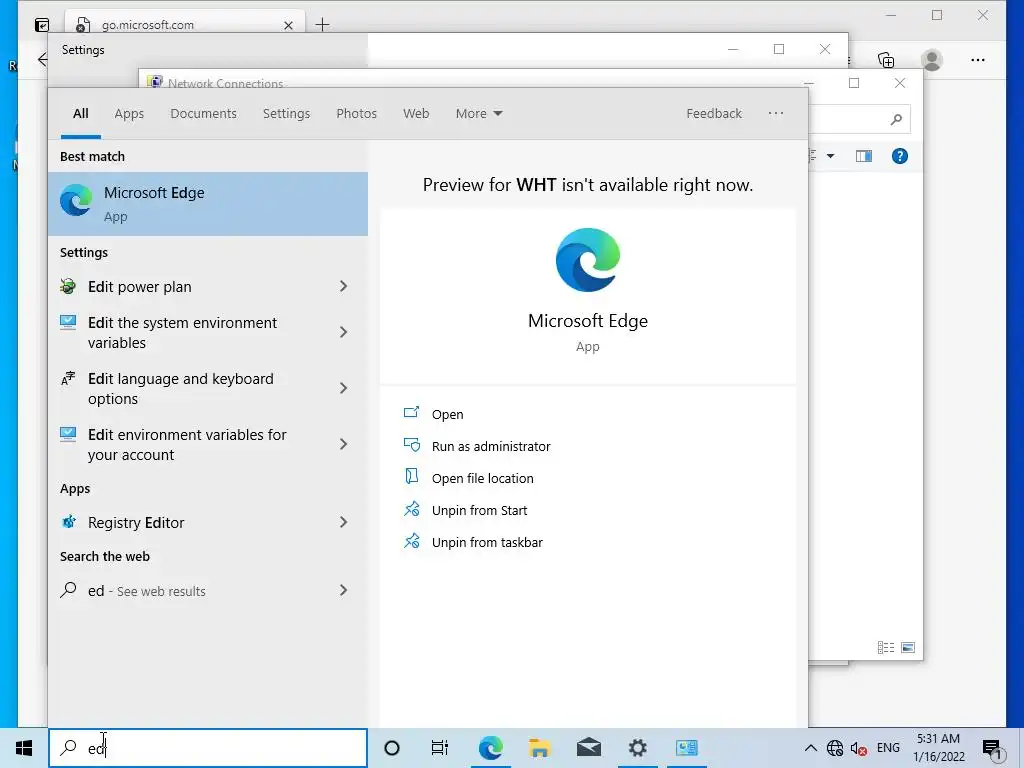Switch to the Control Panel taskbar item
The width and height of the screenshot is (1024, 768).
tap(686, 748)
